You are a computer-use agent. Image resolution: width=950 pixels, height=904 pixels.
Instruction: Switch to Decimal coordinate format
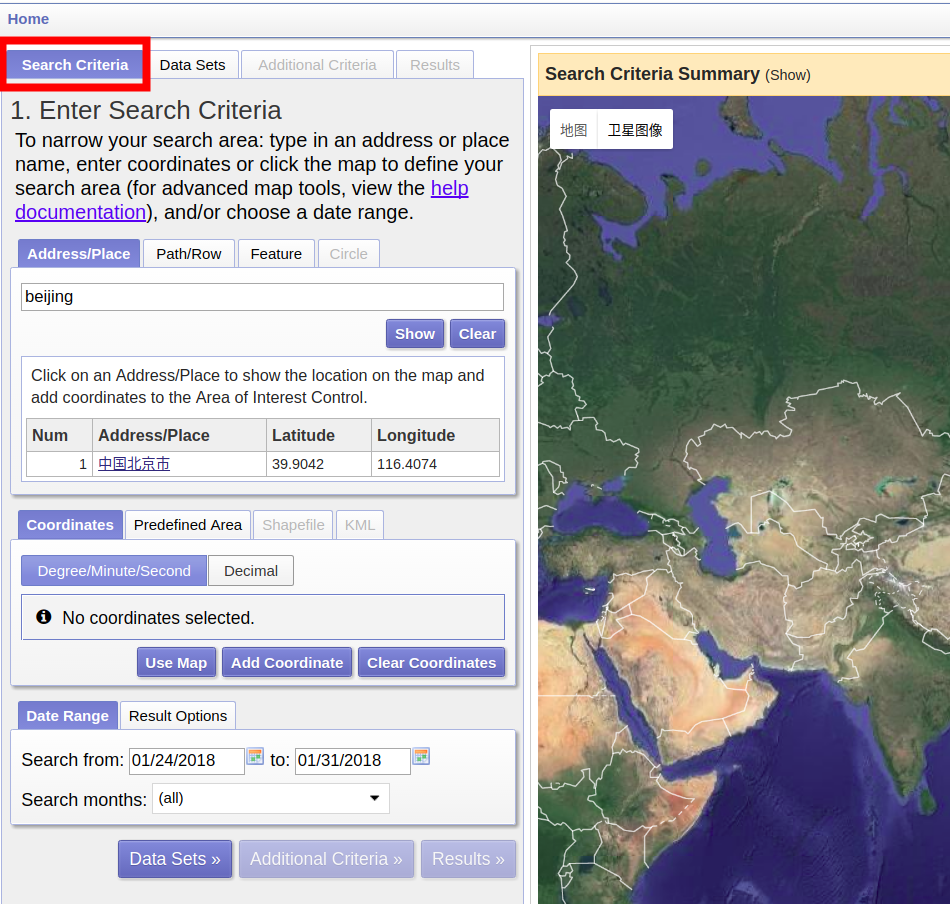pyautogui.click(x=251, y=571)
